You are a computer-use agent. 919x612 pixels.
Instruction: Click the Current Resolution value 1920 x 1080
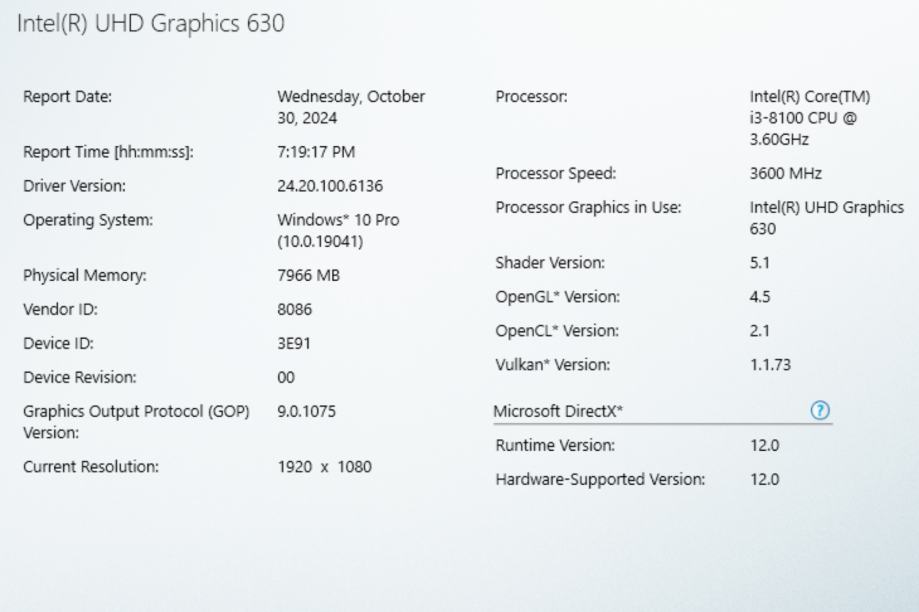[x=324, y=467]
